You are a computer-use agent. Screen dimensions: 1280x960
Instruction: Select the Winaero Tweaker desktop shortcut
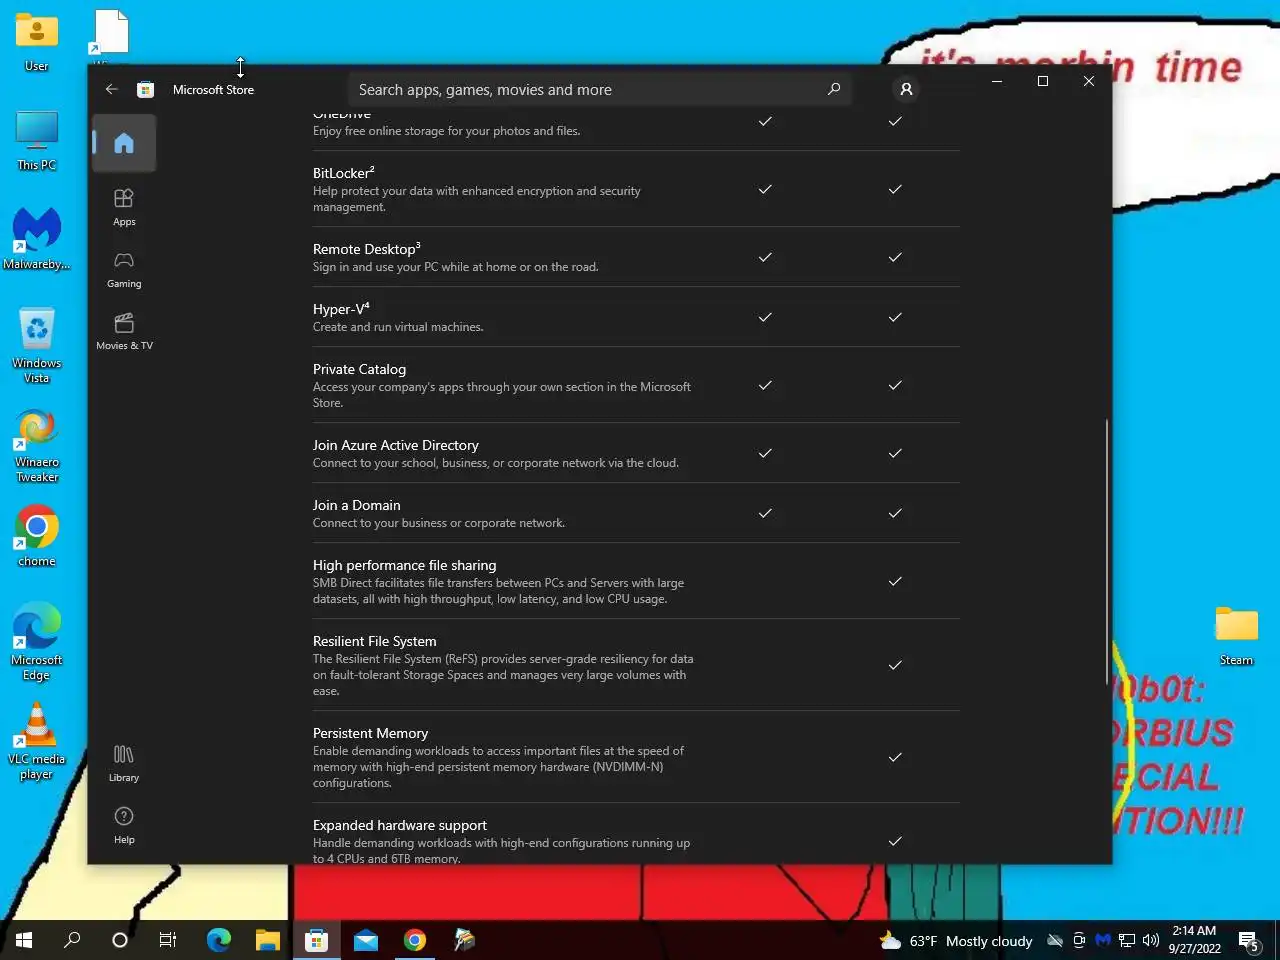(37, 446)
